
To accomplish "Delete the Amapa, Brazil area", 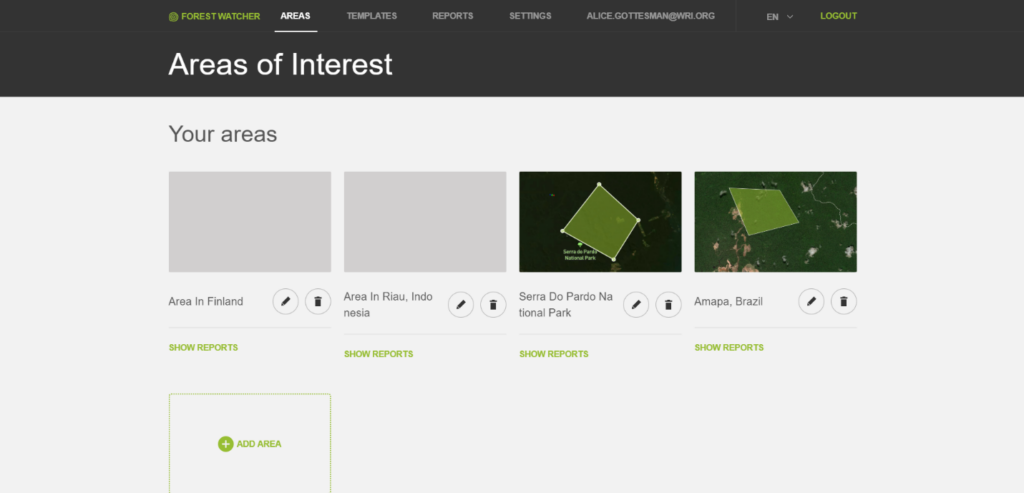I will point(844,302).
